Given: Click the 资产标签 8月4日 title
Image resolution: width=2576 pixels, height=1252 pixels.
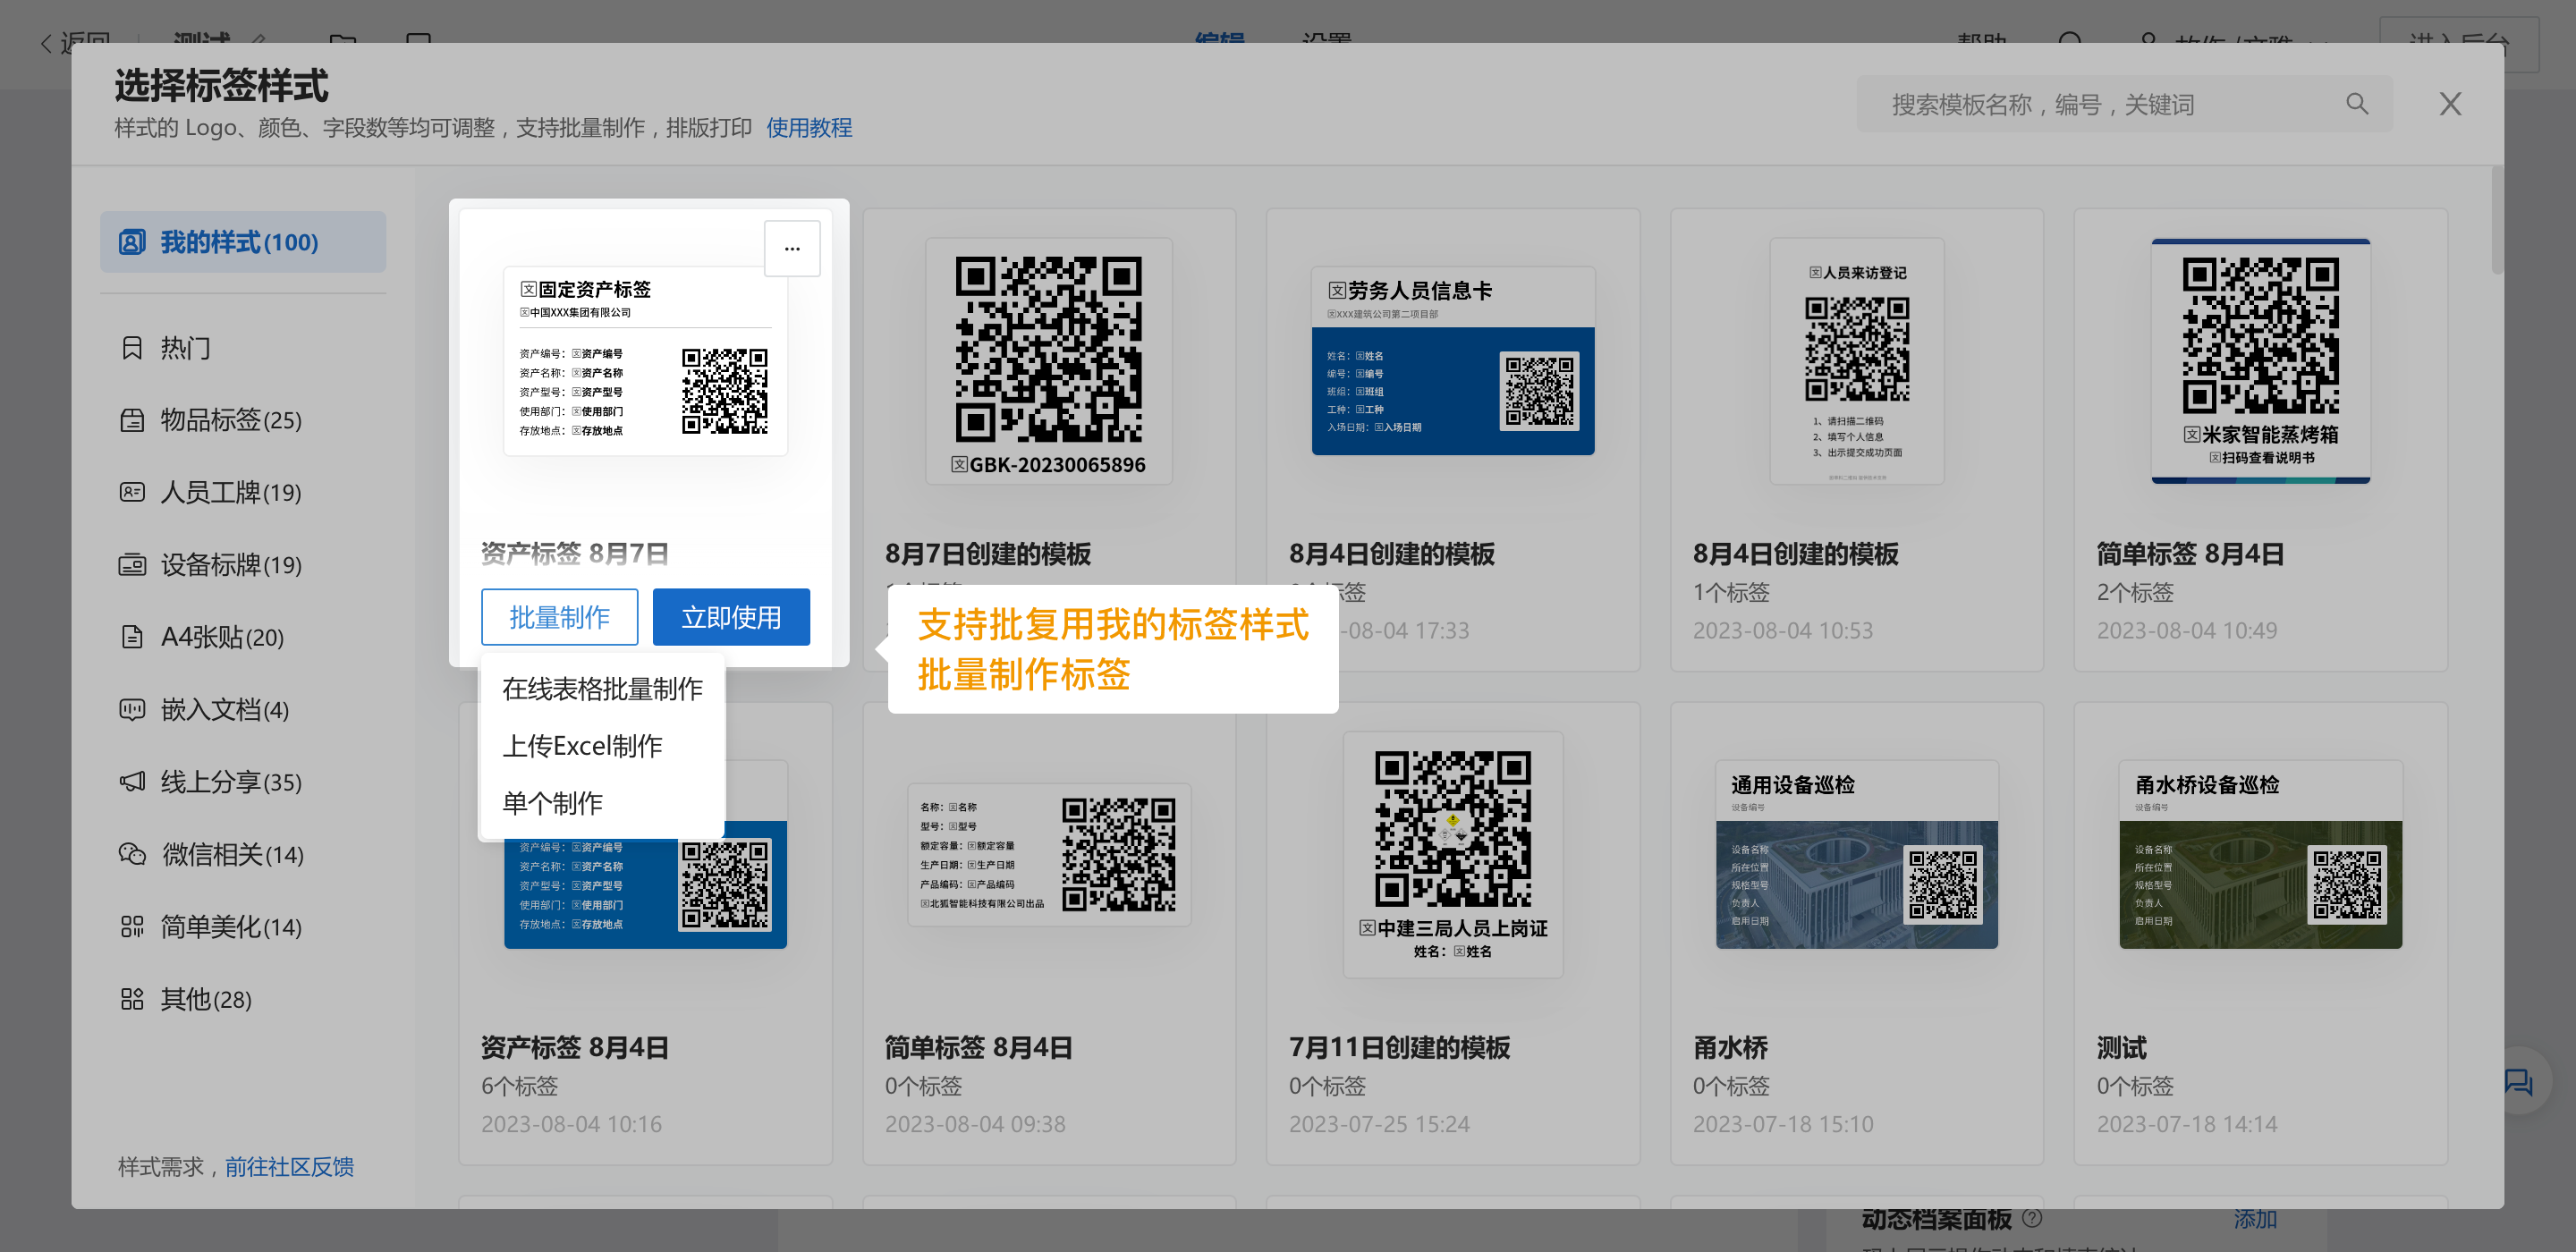Looking at the screenshot, I should coord(575,1047).
